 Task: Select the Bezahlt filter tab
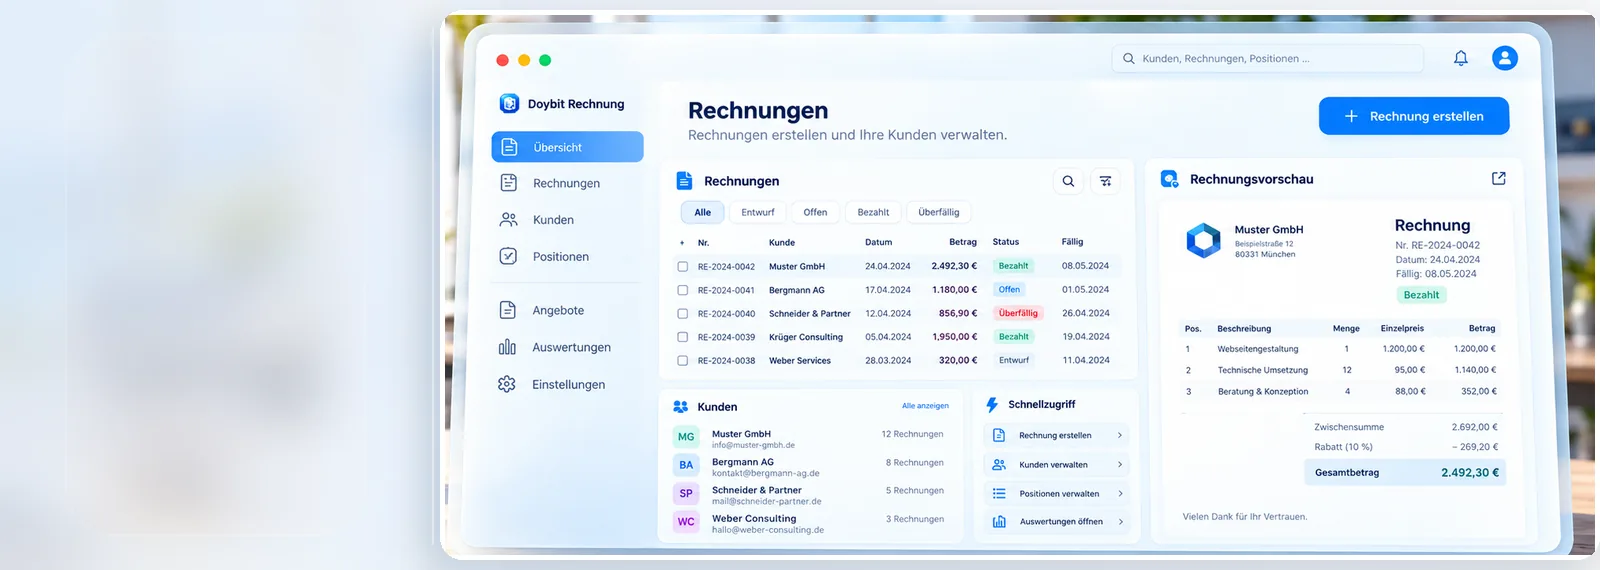(873, 212)
